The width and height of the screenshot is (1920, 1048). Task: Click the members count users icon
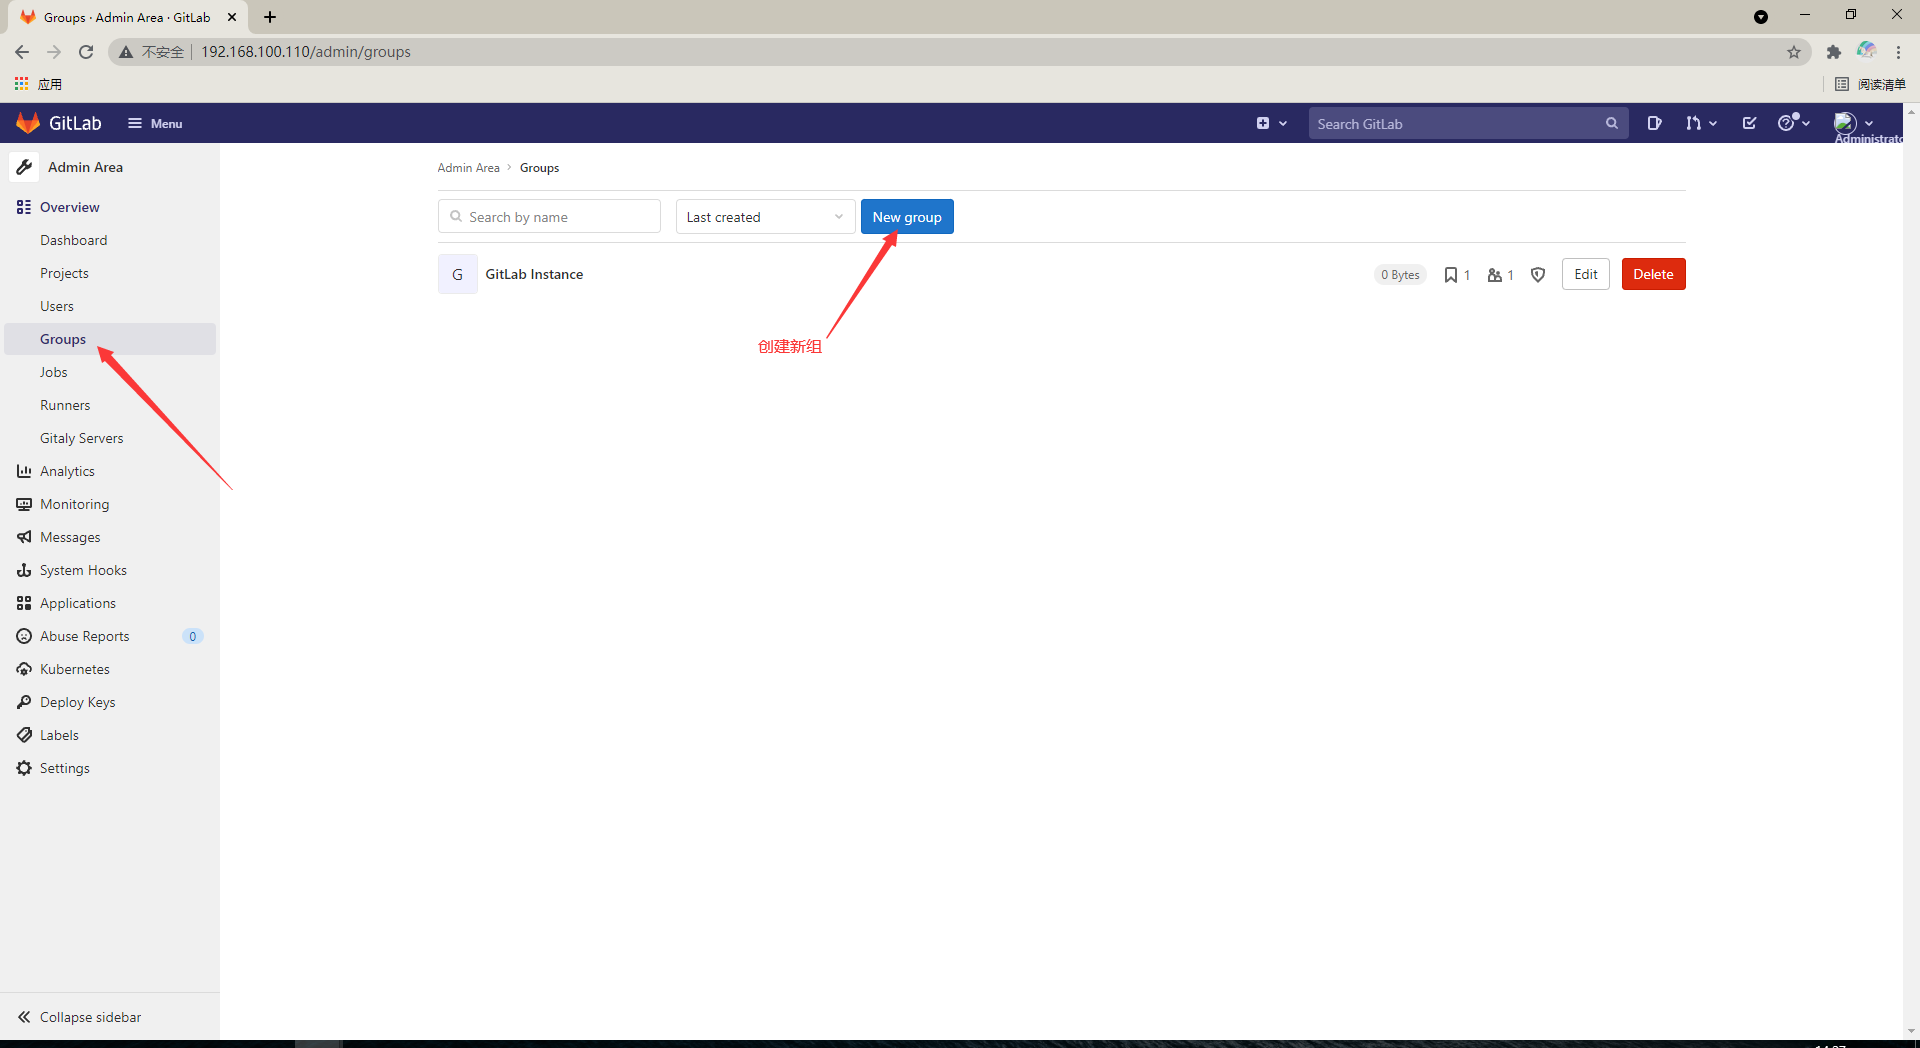1494,275
